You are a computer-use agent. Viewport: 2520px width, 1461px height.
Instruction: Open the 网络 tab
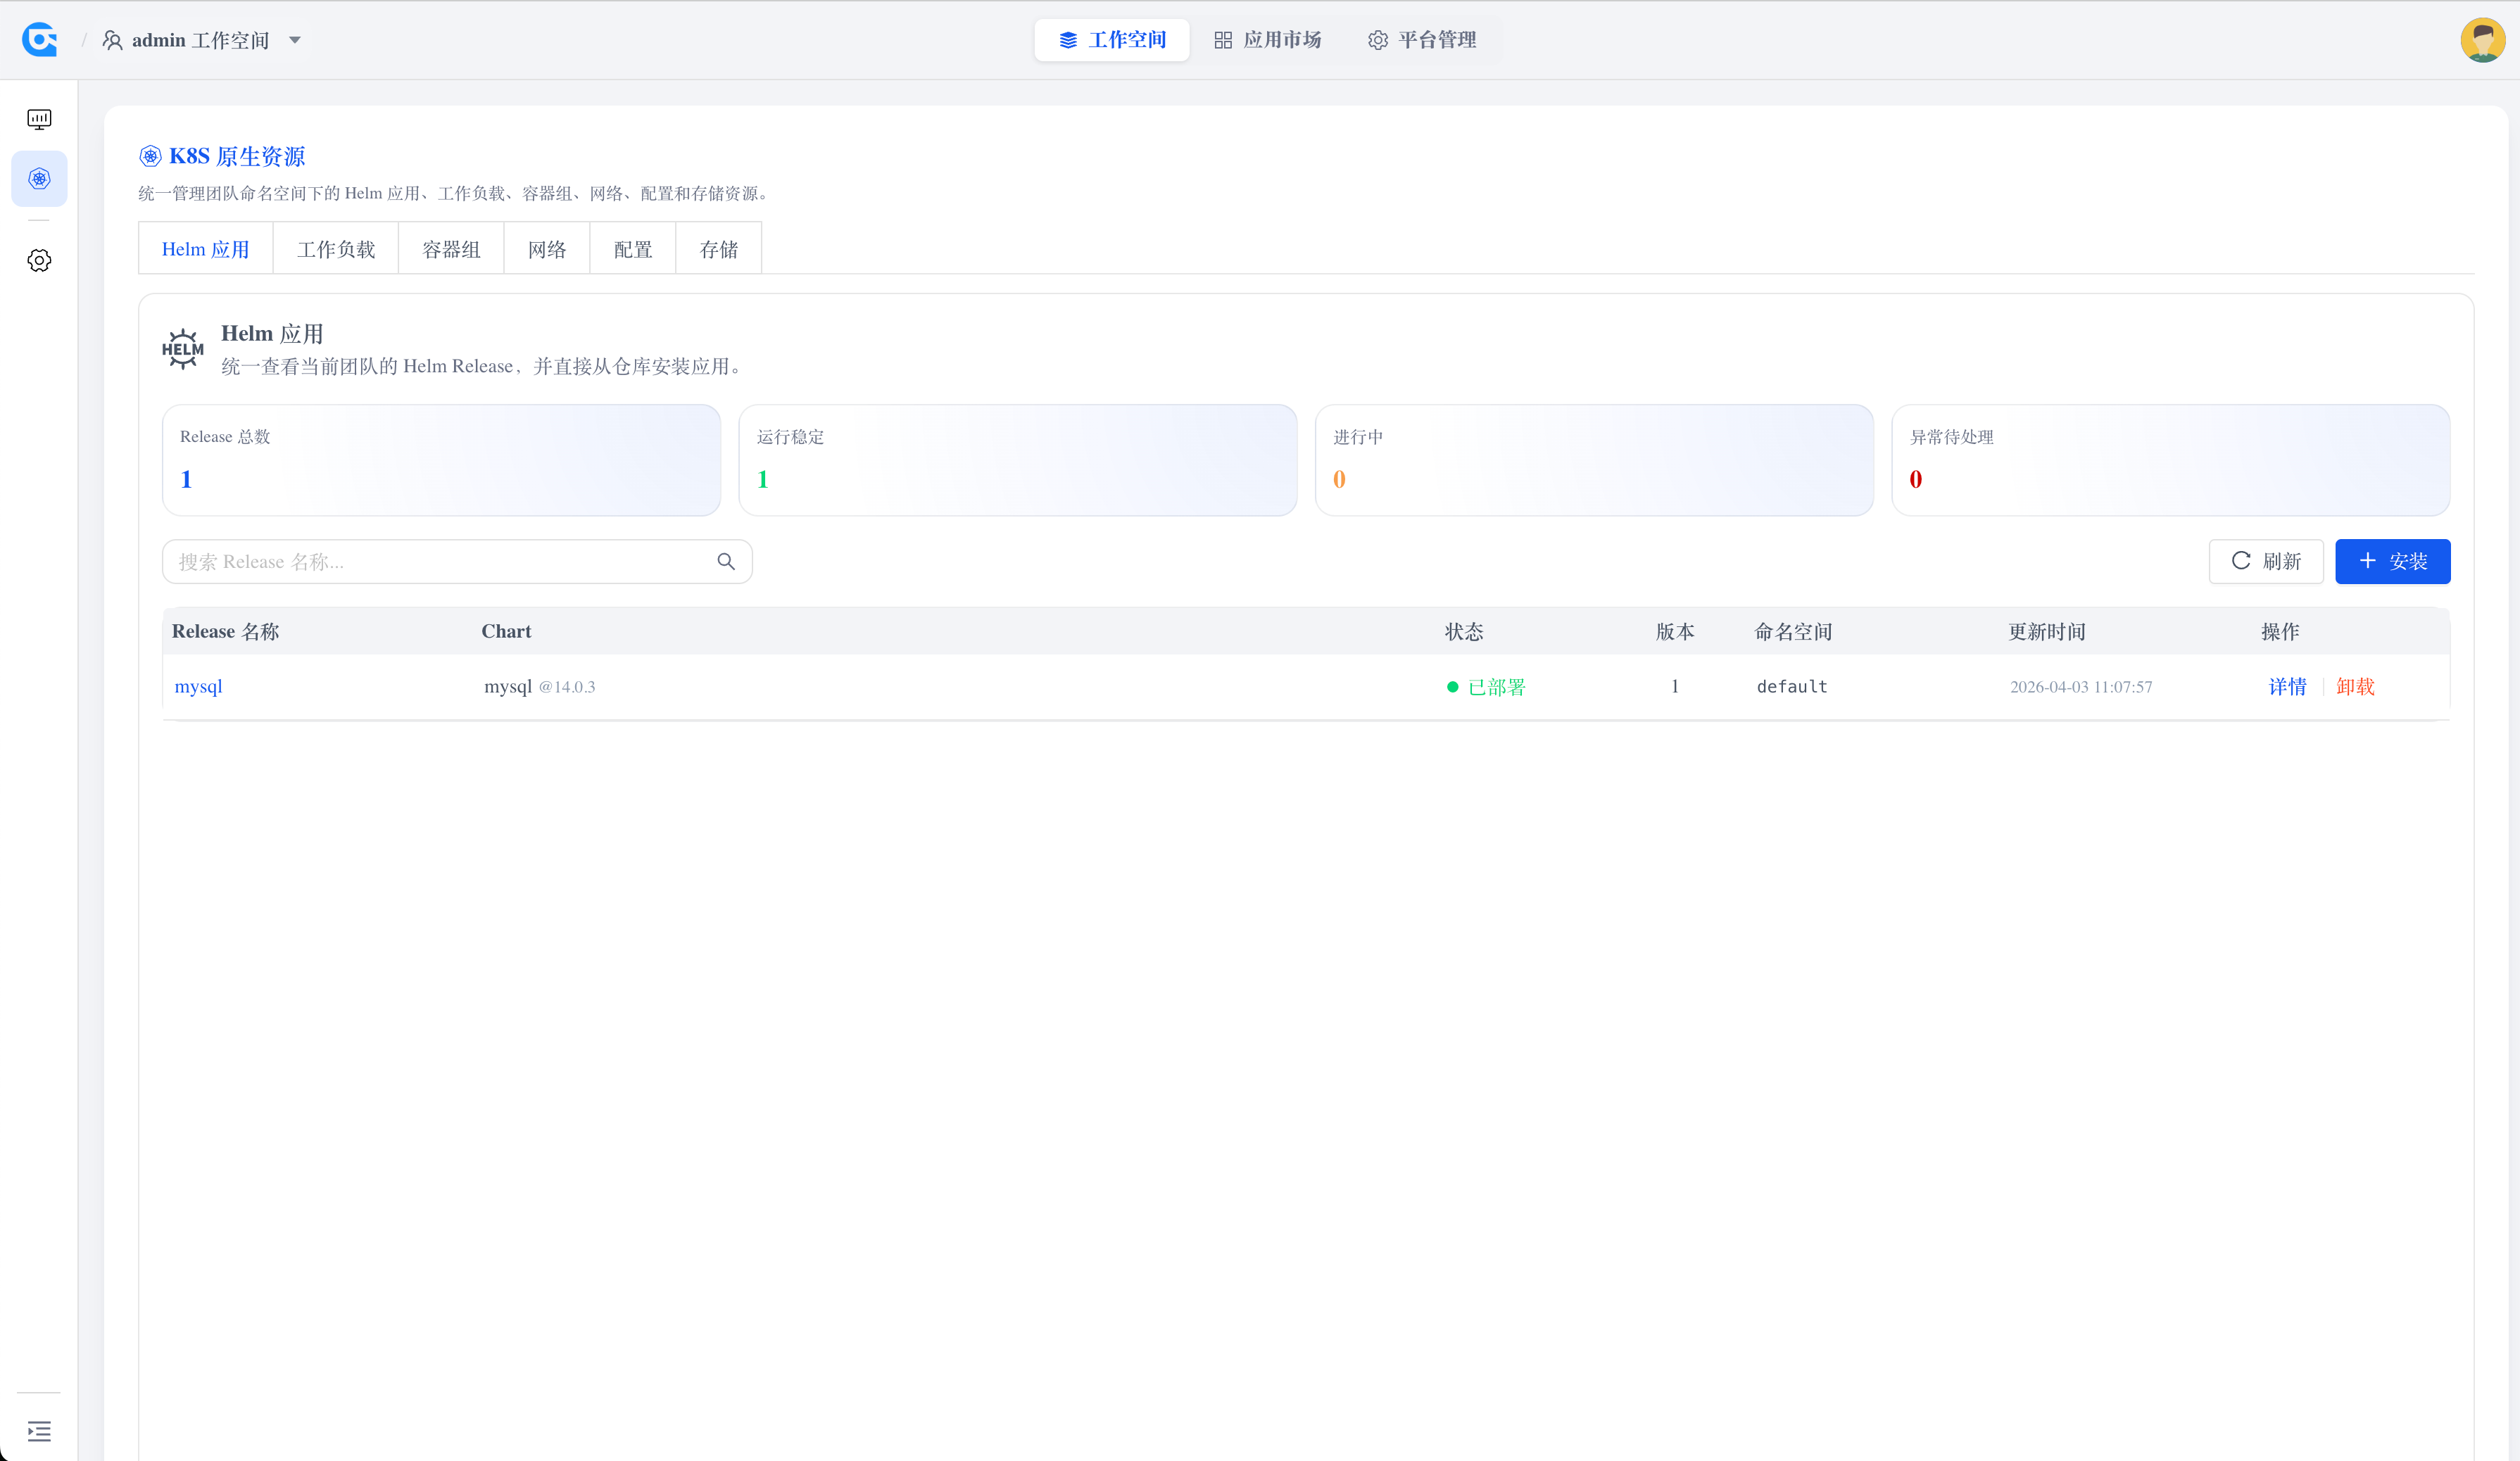pyautogui.click(x=546, y=248)
